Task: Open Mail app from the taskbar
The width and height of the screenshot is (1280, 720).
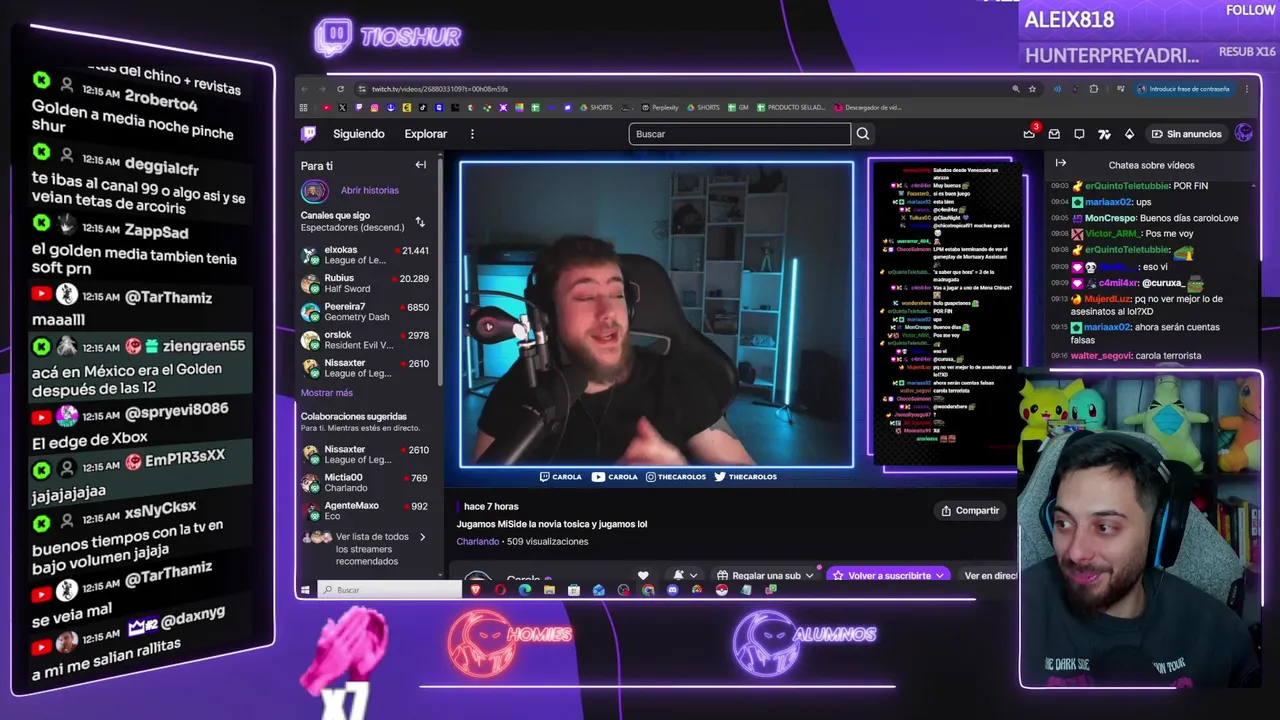Action: [599, 590]
